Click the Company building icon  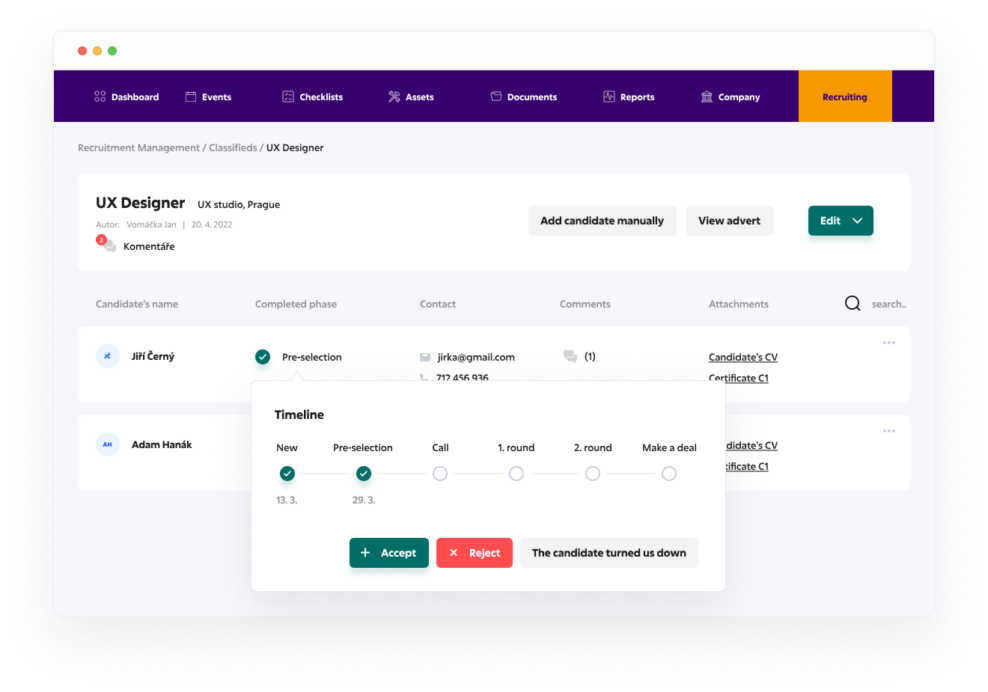coord(706,96)
